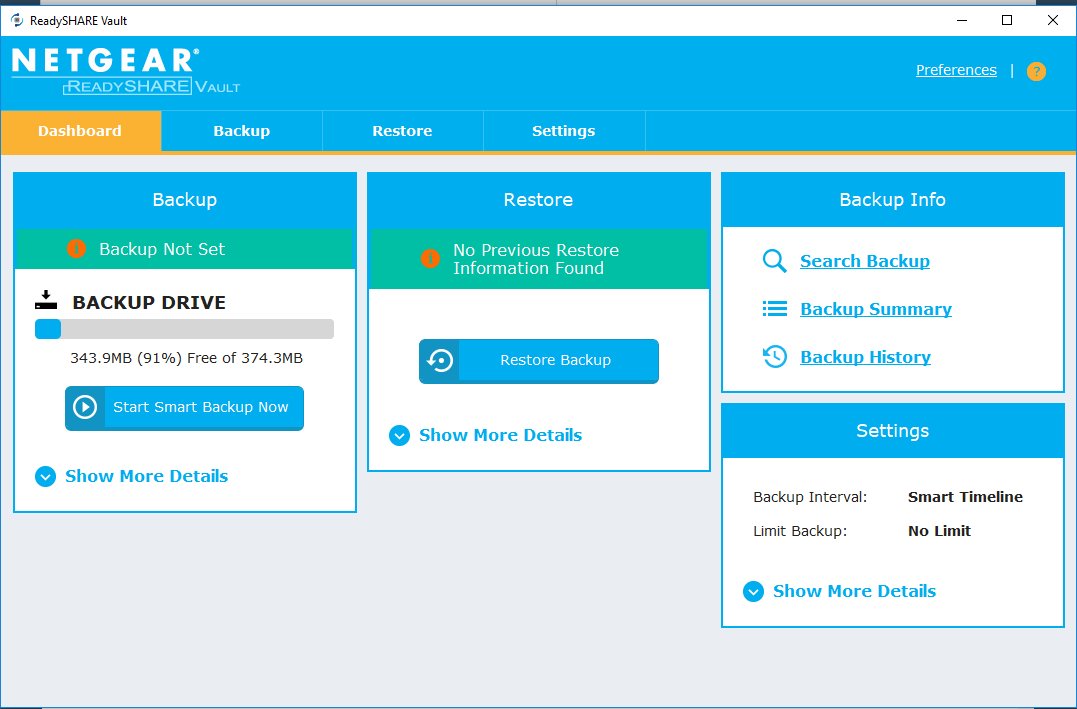Viewport: 1077px width, 709px height.
Task: Expand Show More Details in Settings panel
Action: point(840,591)
